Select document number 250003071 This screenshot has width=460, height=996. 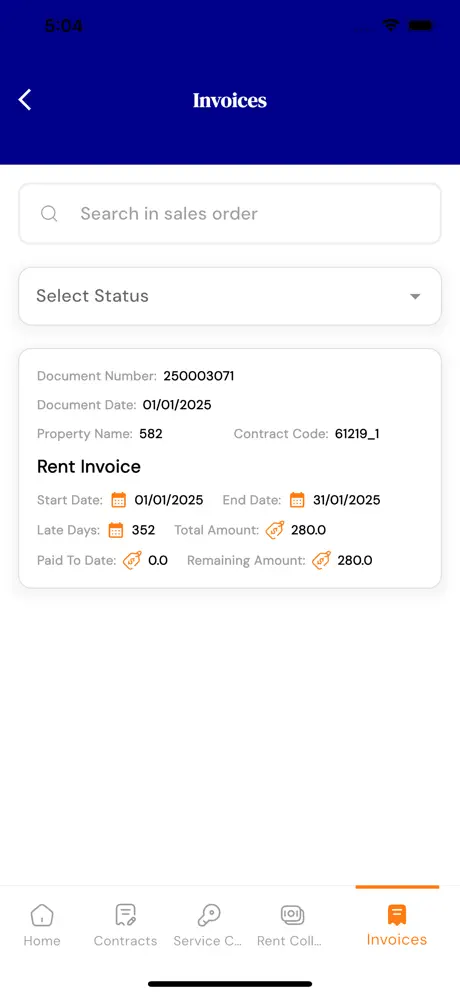pyautogui.click(x=199, y=376)
